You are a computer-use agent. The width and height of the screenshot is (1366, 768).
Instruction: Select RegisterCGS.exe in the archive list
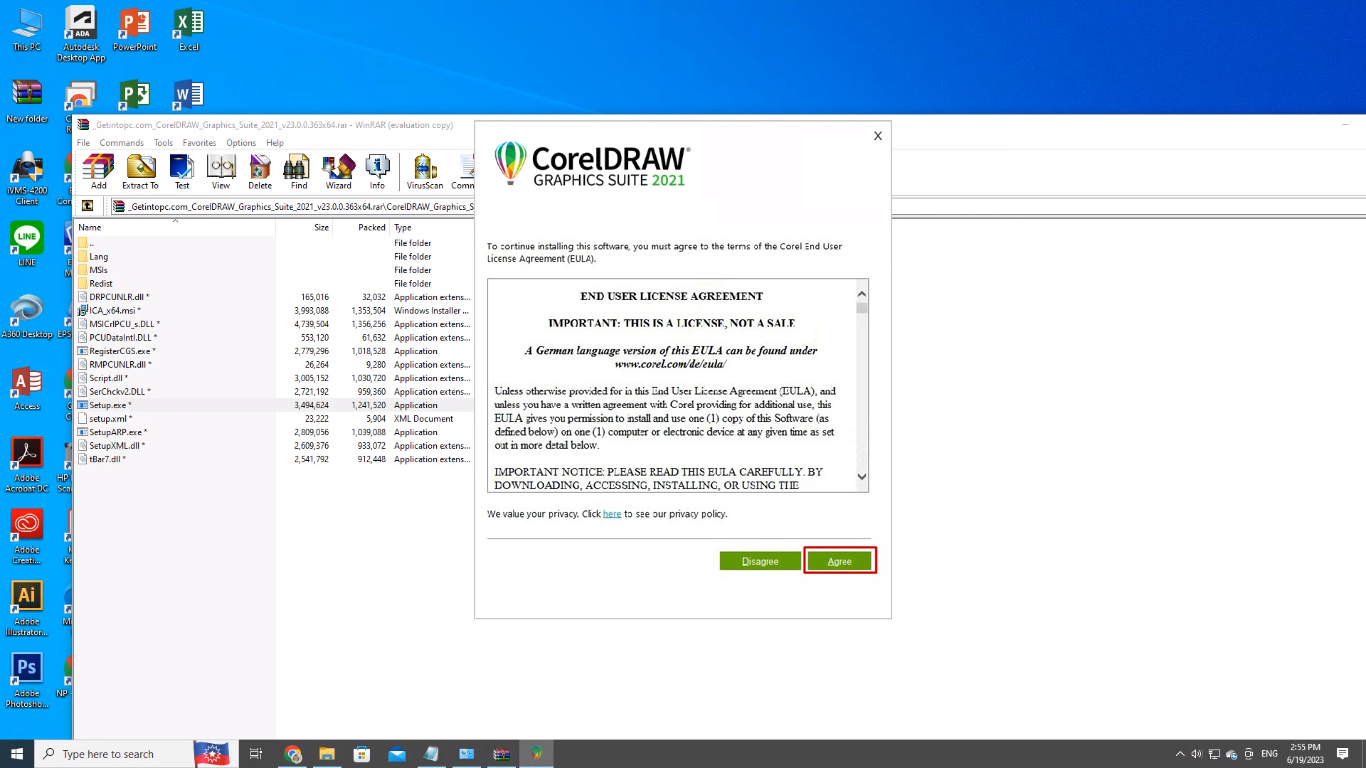(122, 351)
